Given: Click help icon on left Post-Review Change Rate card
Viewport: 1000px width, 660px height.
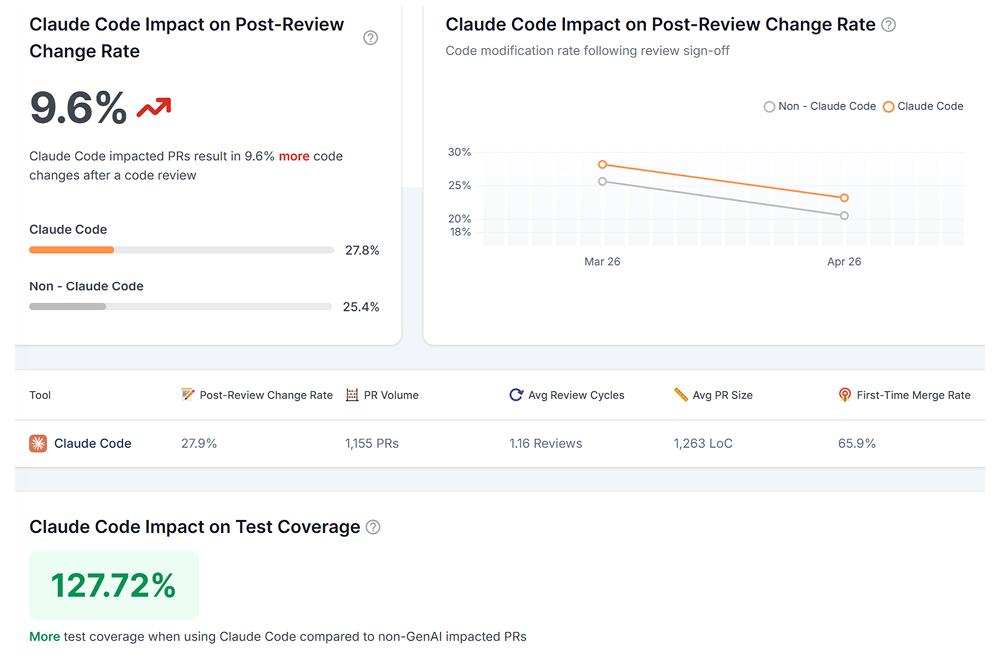Looking at the screenshot, I should coord(371,38).
